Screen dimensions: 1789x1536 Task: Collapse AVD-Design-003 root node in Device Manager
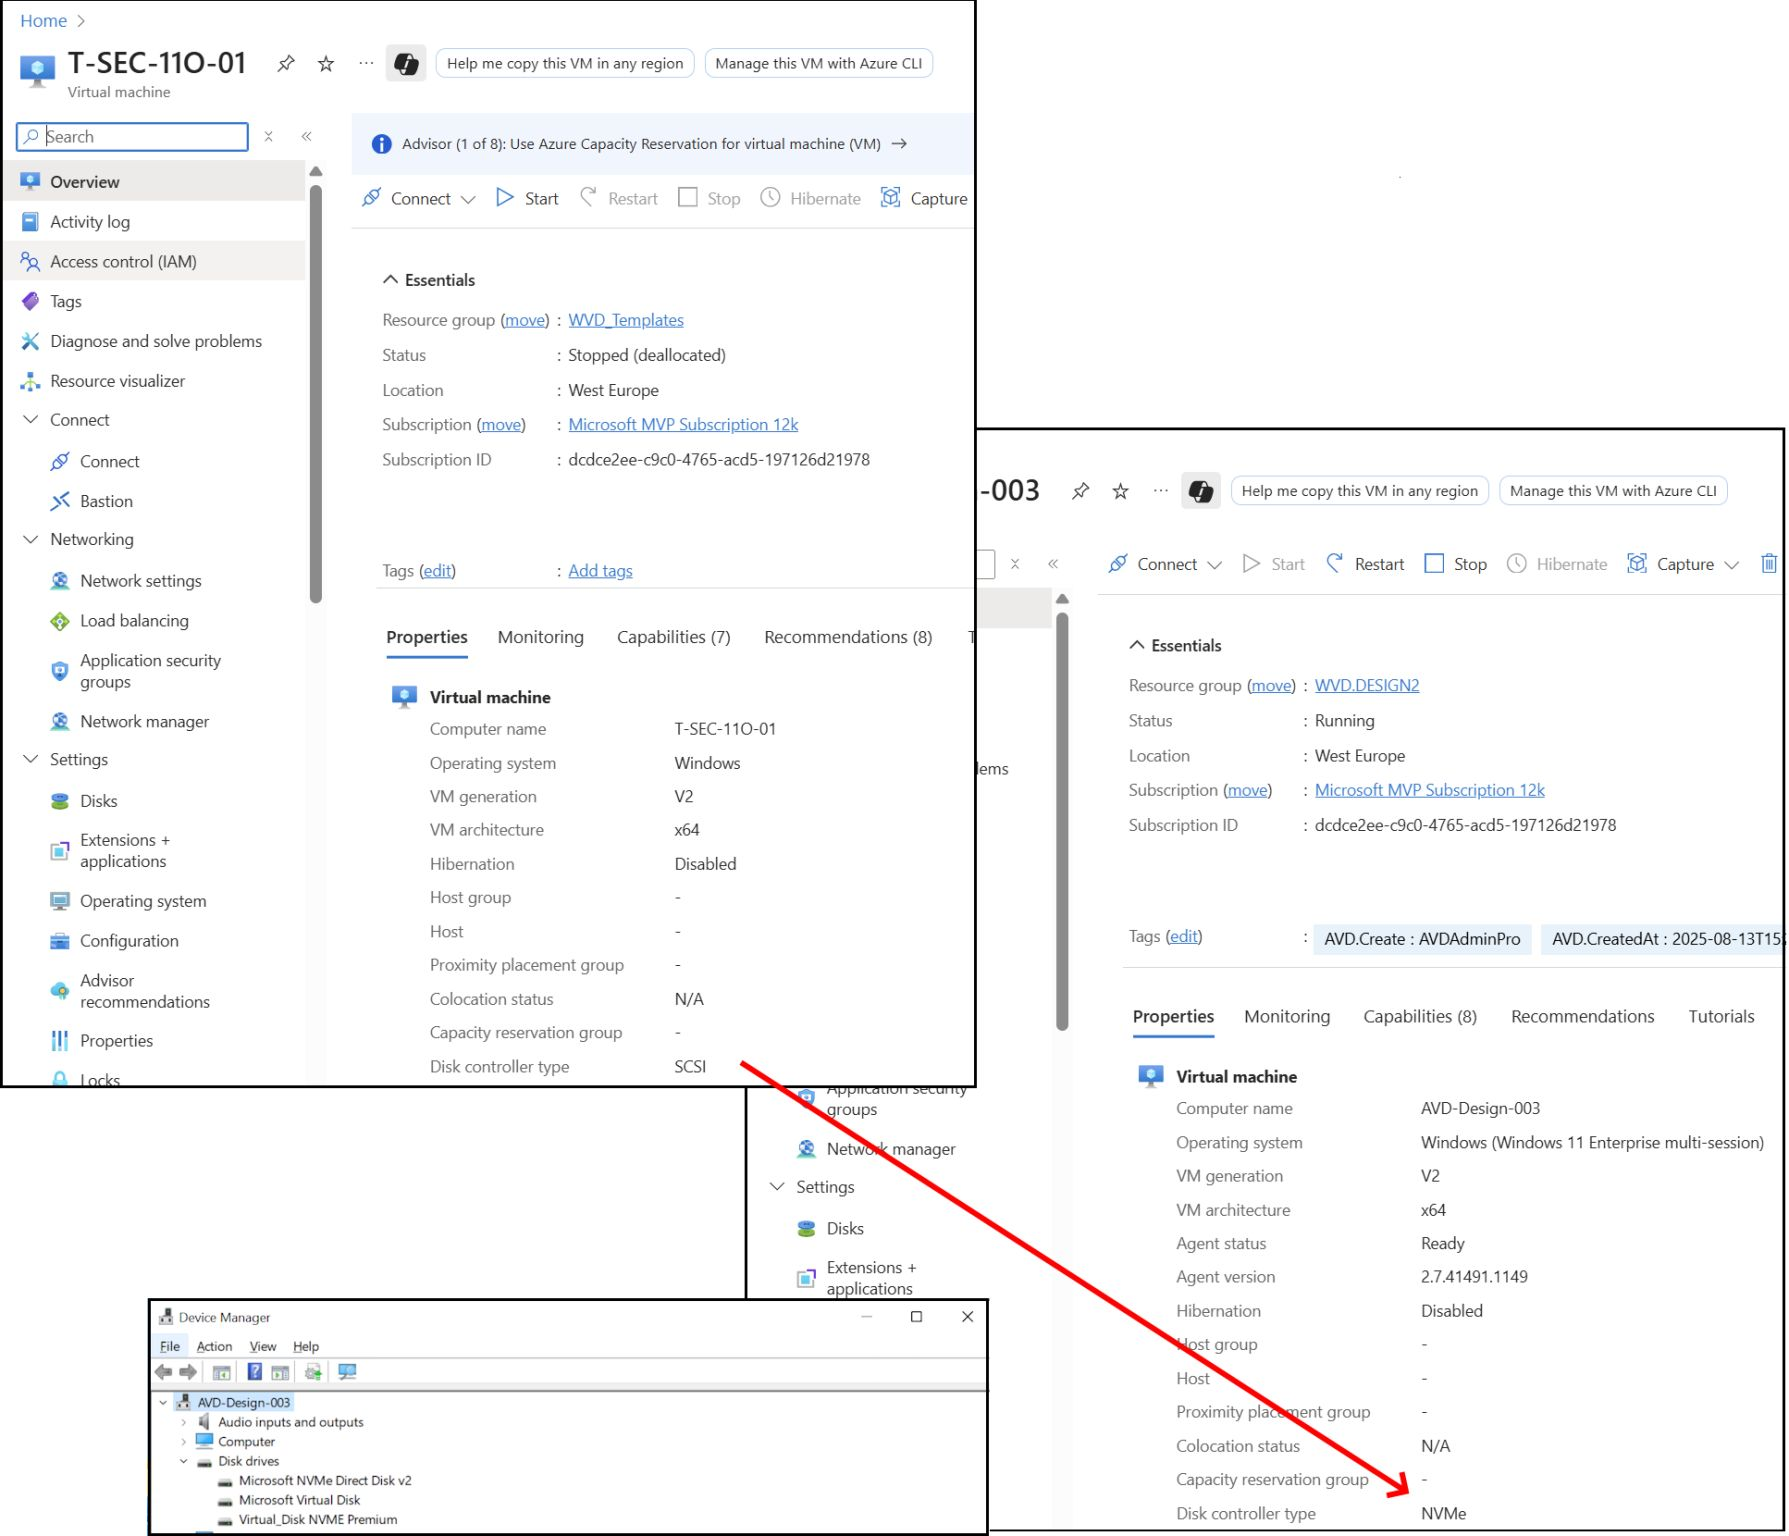click(x=163, y=1403)
